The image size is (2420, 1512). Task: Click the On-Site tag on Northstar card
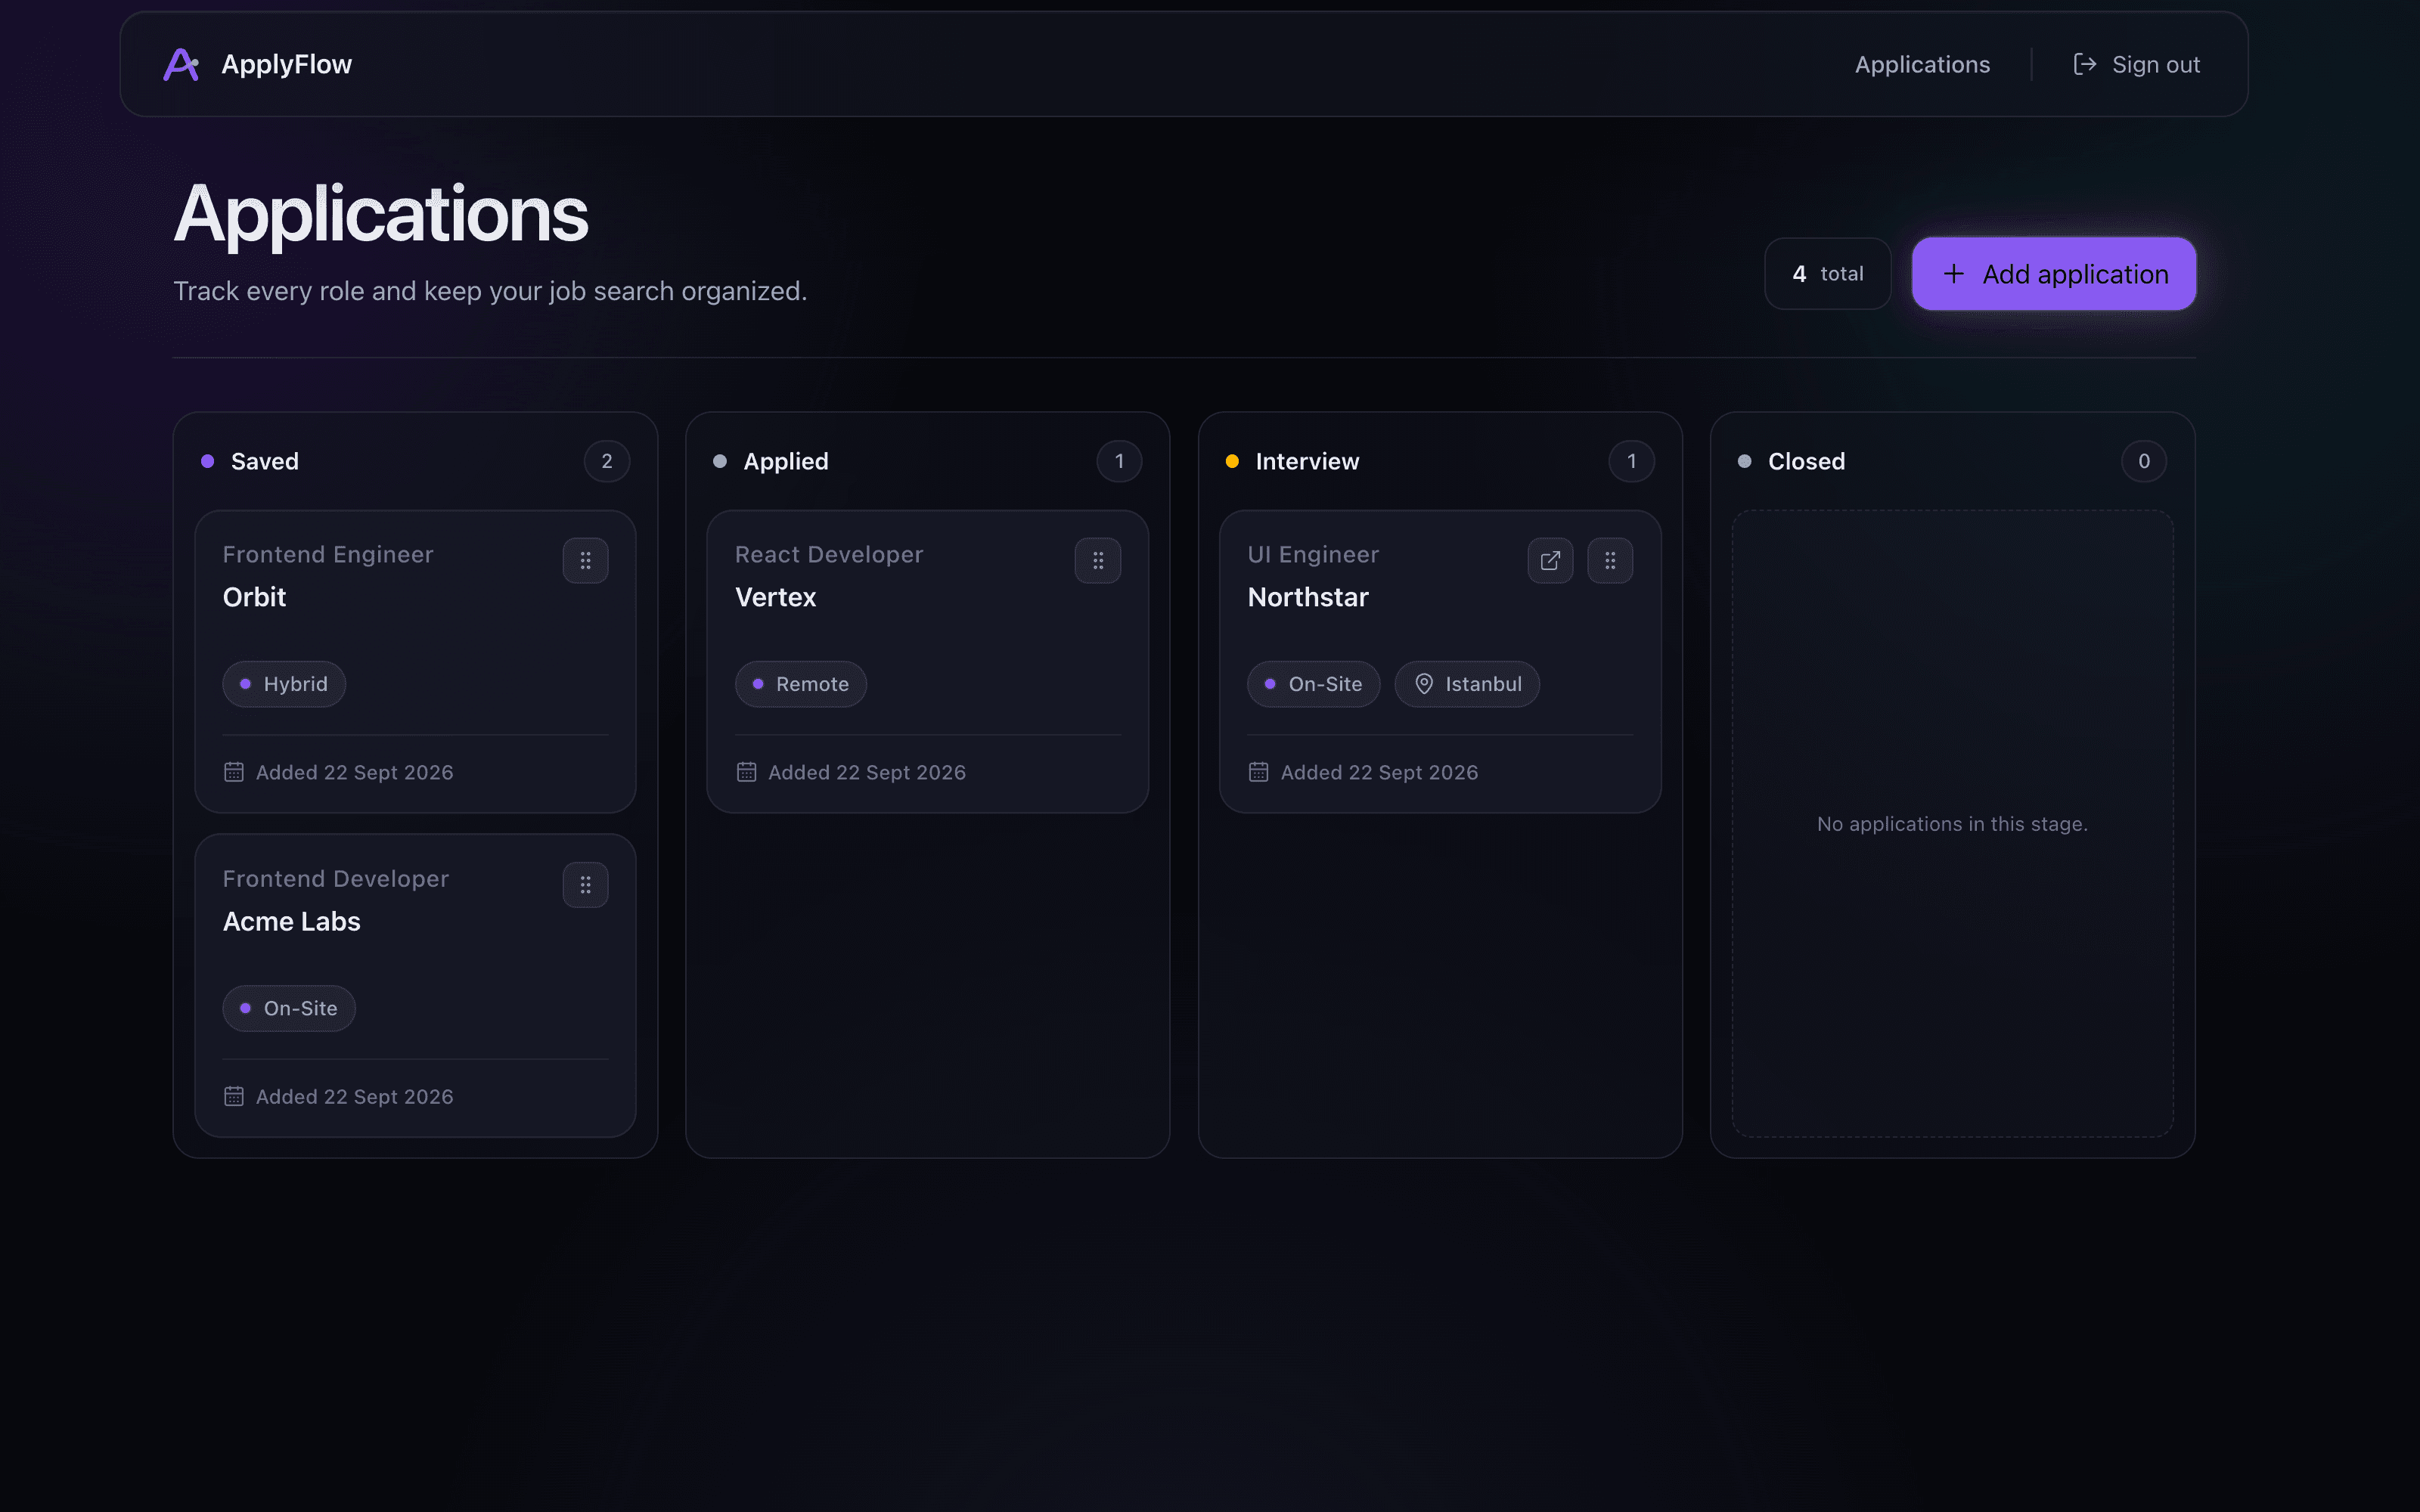coord(1313,684)
